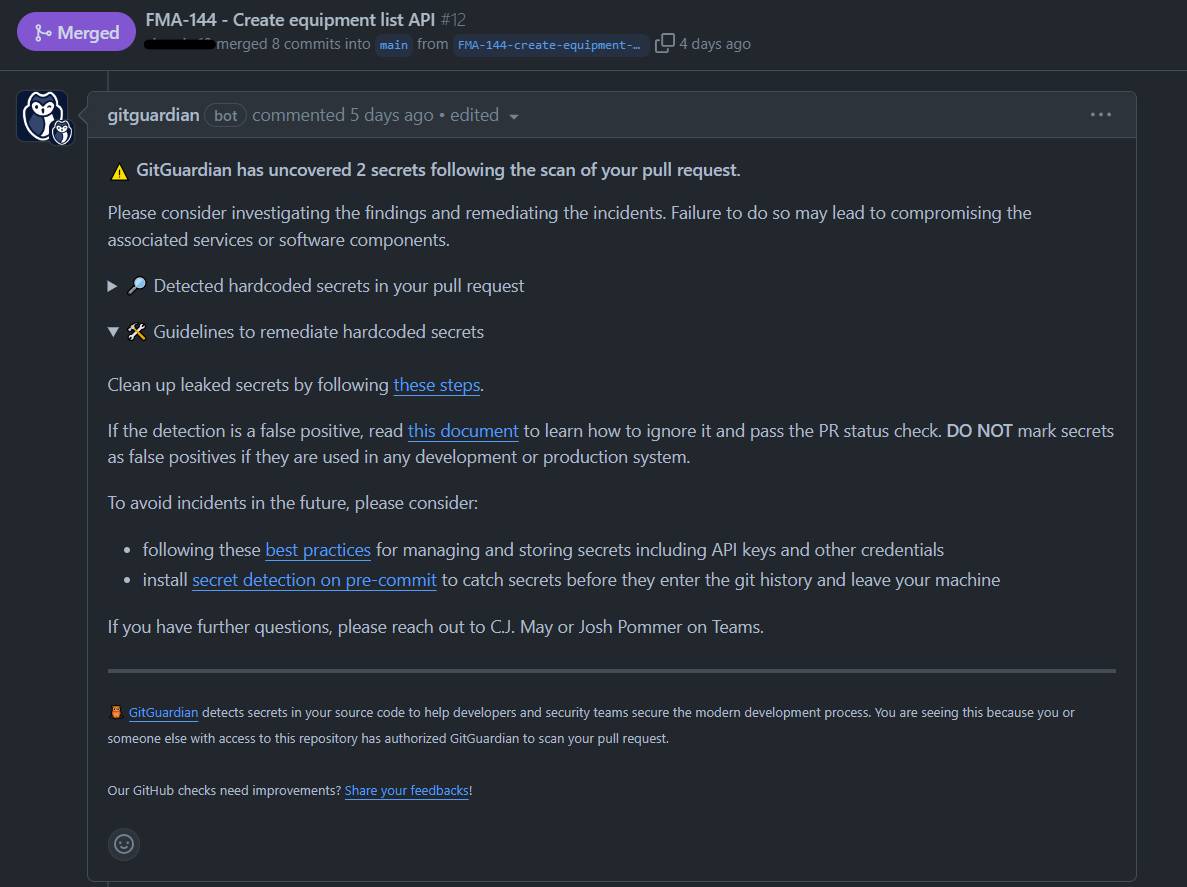Collapse the Guidelines to remediate section
This screenshot has width=1187, height=887.
(113, 331)
